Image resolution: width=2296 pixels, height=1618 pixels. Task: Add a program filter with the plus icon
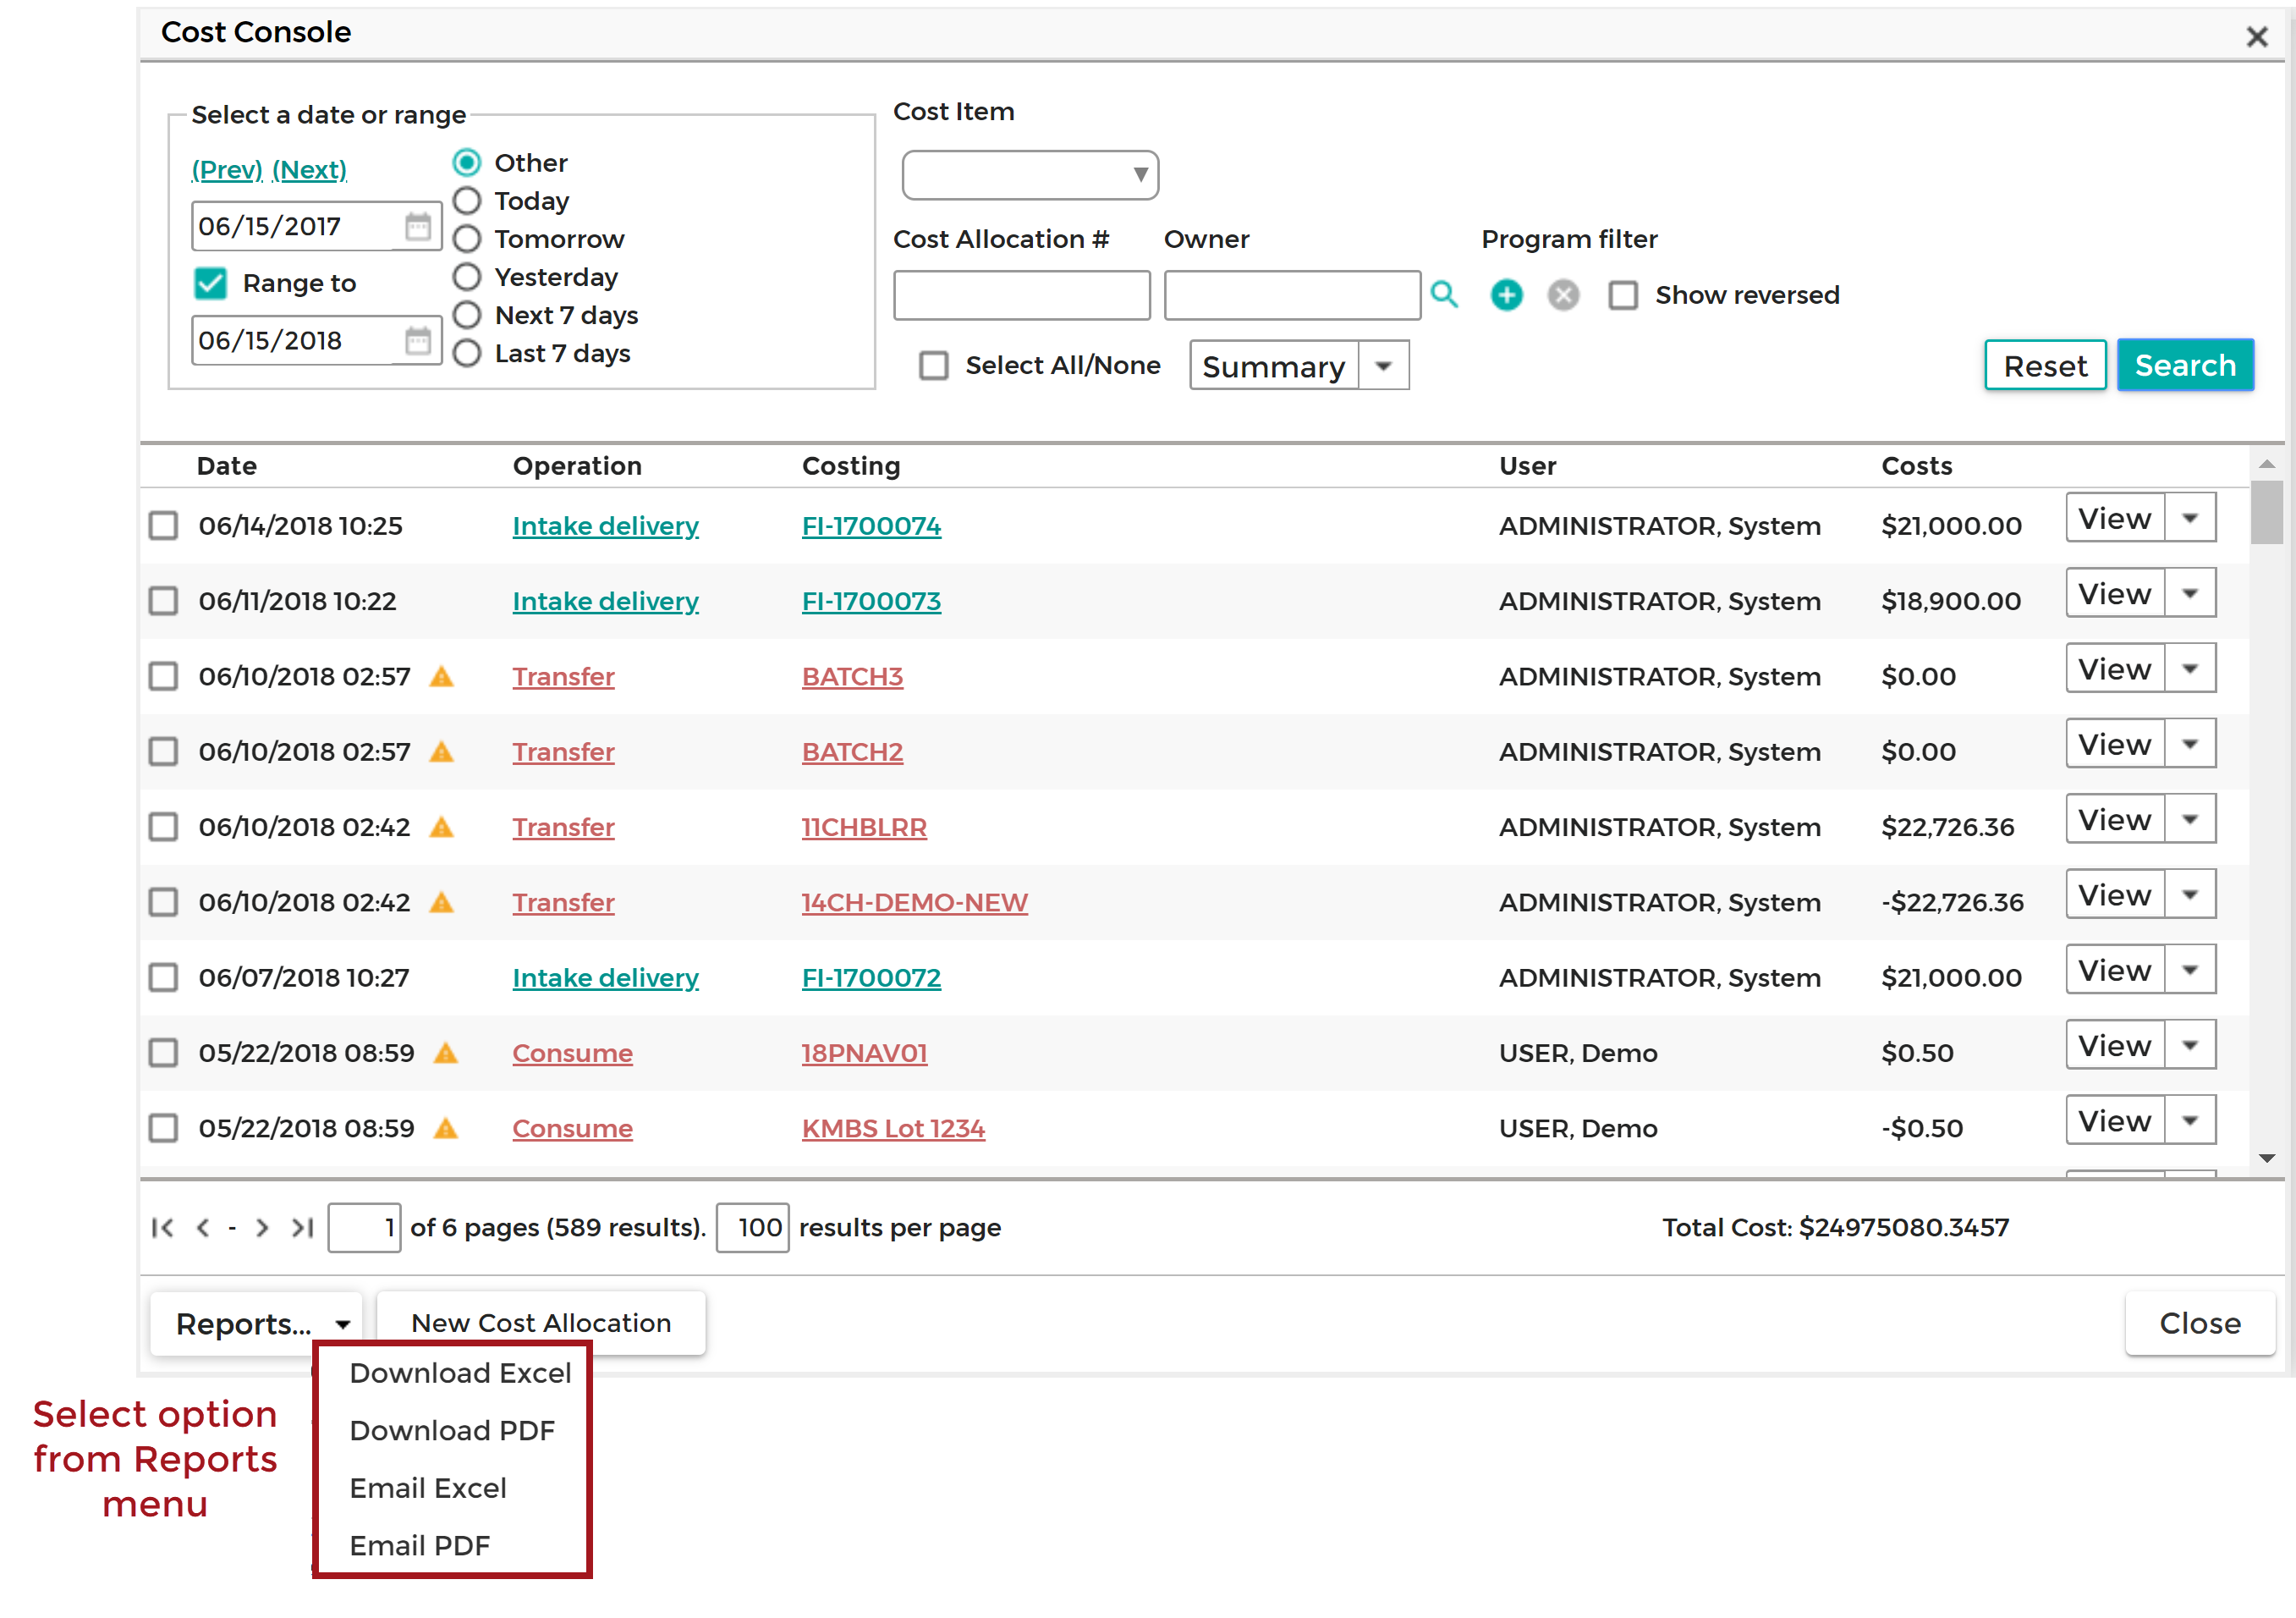[1506, 295]
